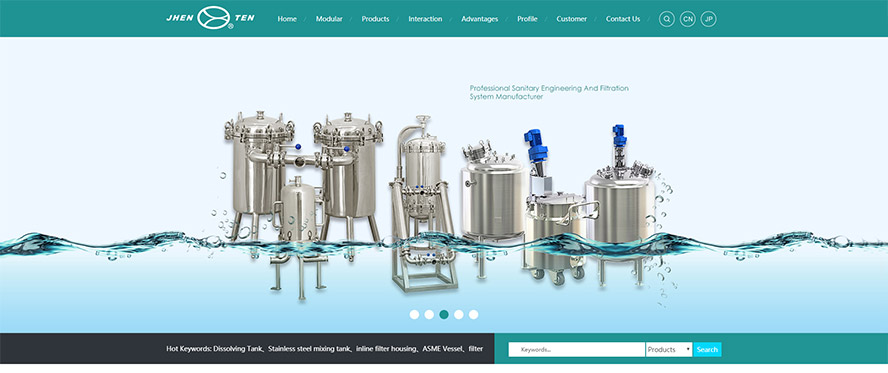Open the search magnifier icon in header
The height and width of the screenshot is (373, 888).
coord(667,19)
